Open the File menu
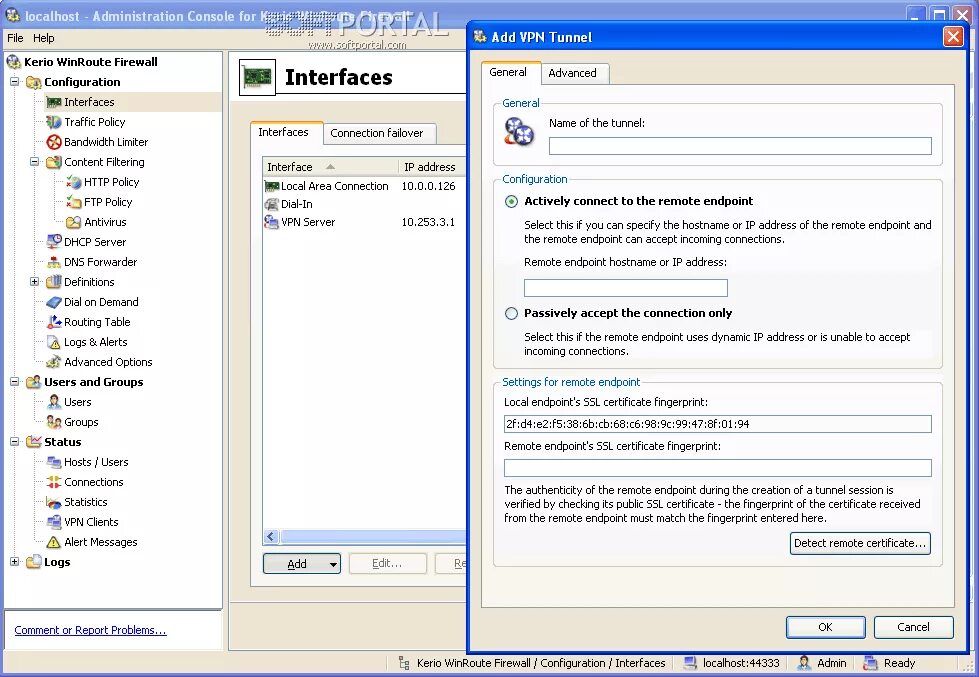 click(x=15, y=38)
